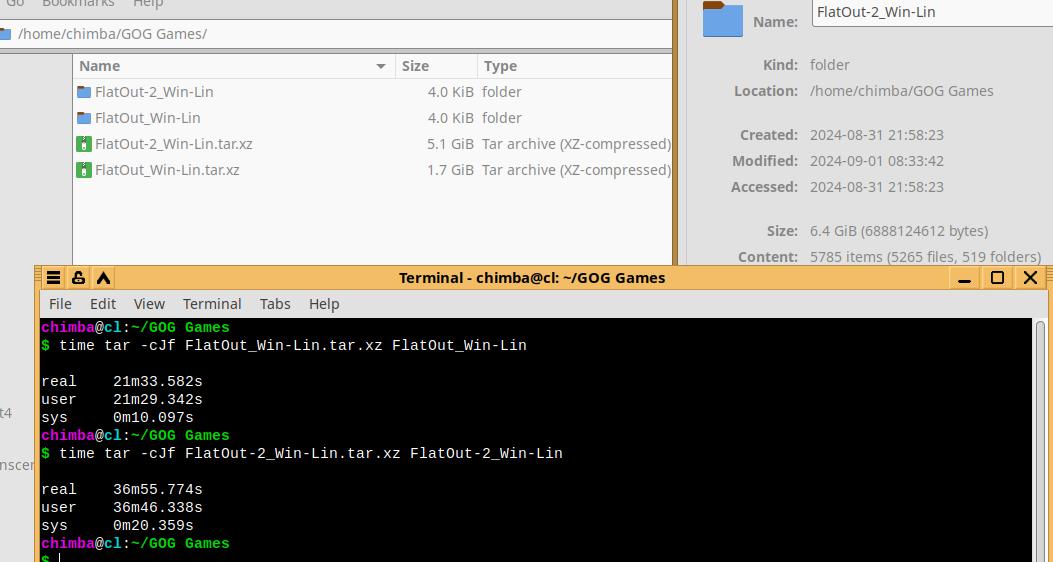Open the terminal window menu icon

(53, 278)
